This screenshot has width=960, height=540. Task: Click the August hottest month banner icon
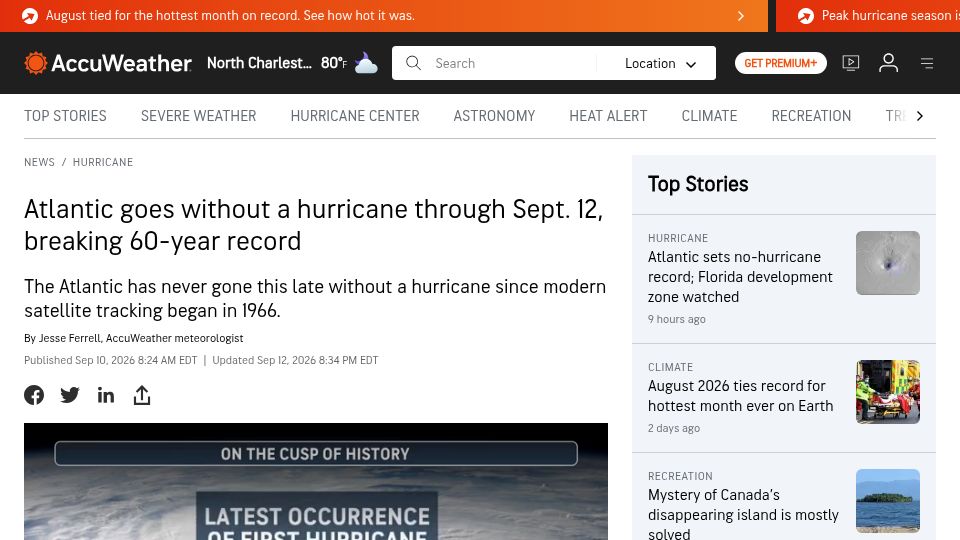click(x=30, y=16)
